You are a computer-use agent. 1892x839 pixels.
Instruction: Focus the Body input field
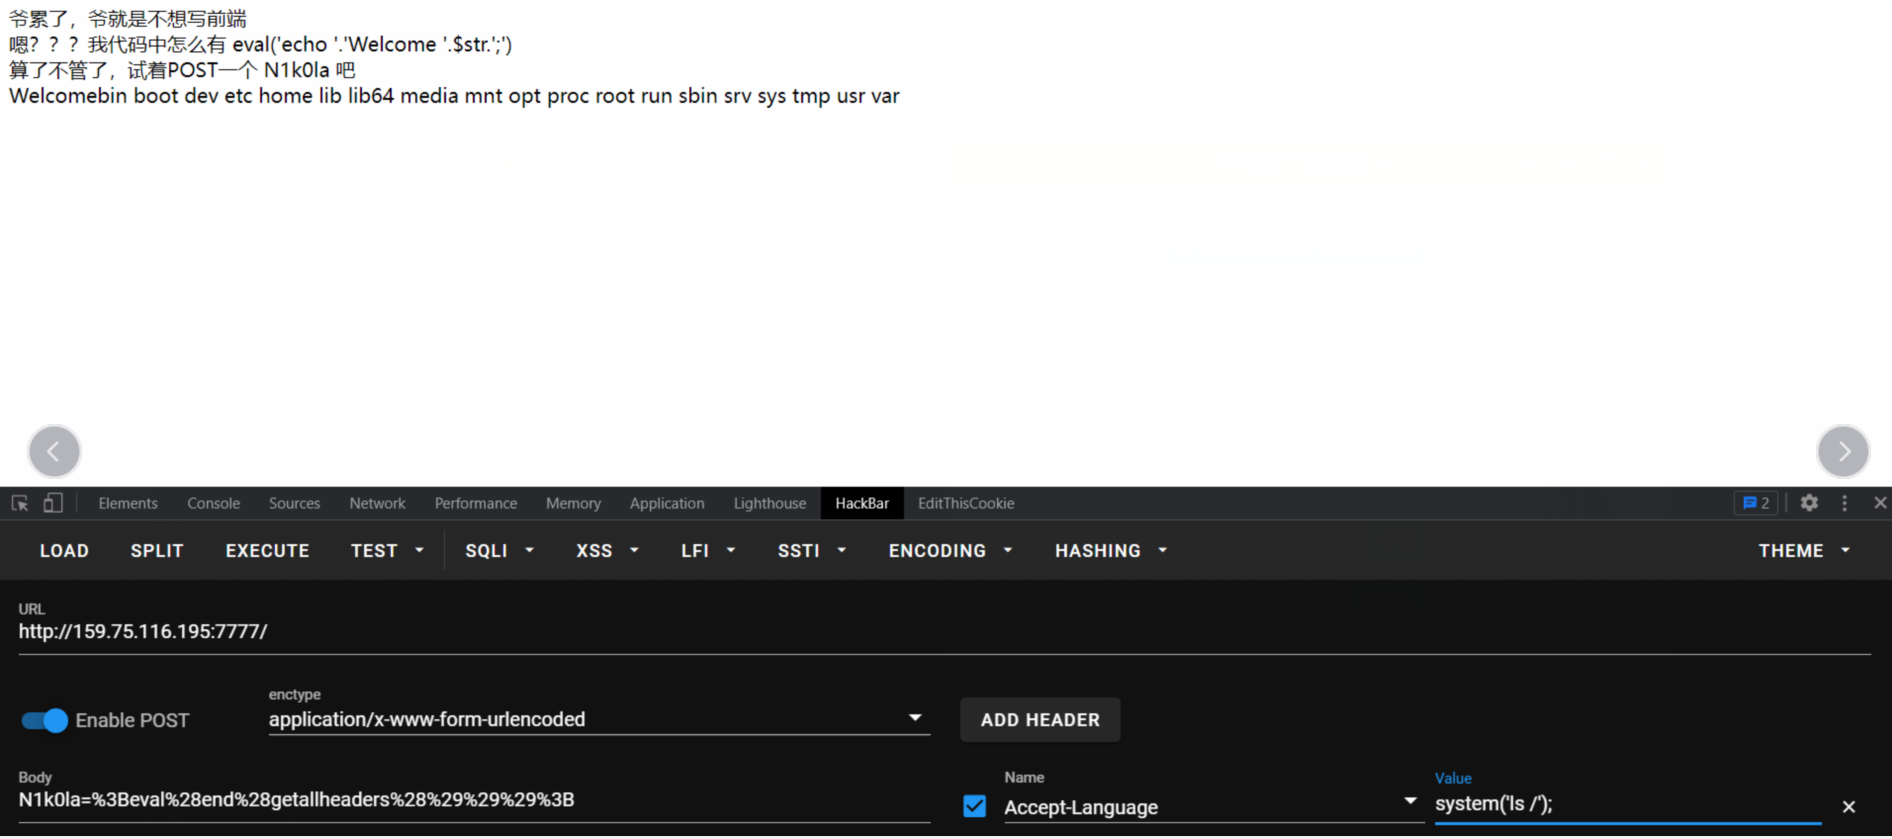474,799
